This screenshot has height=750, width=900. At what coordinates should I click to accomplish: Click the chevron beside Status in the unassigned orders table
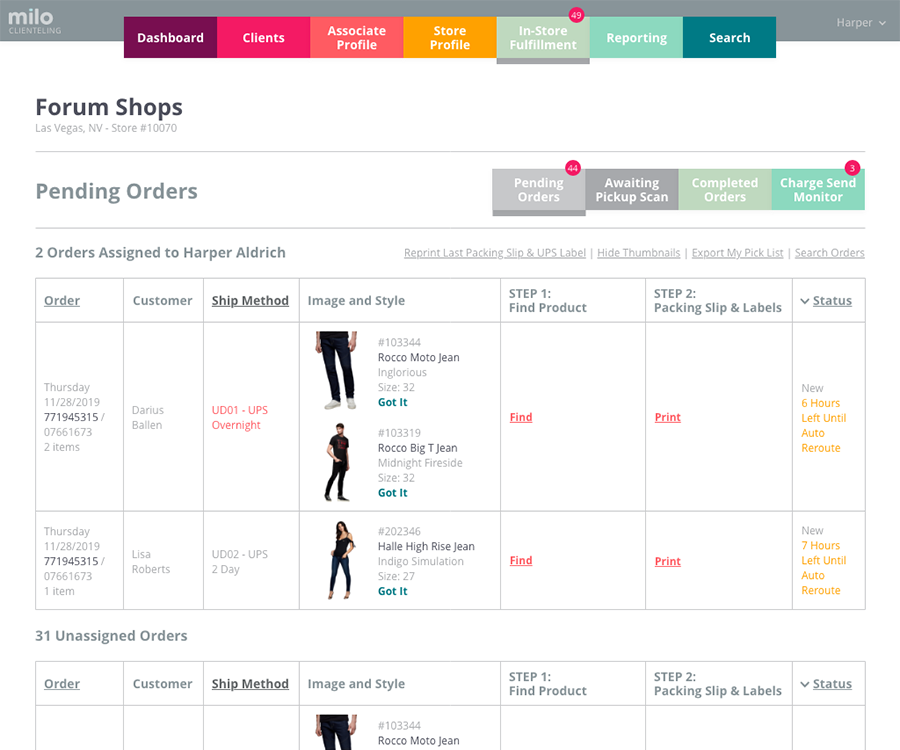(x=805, y=684)
